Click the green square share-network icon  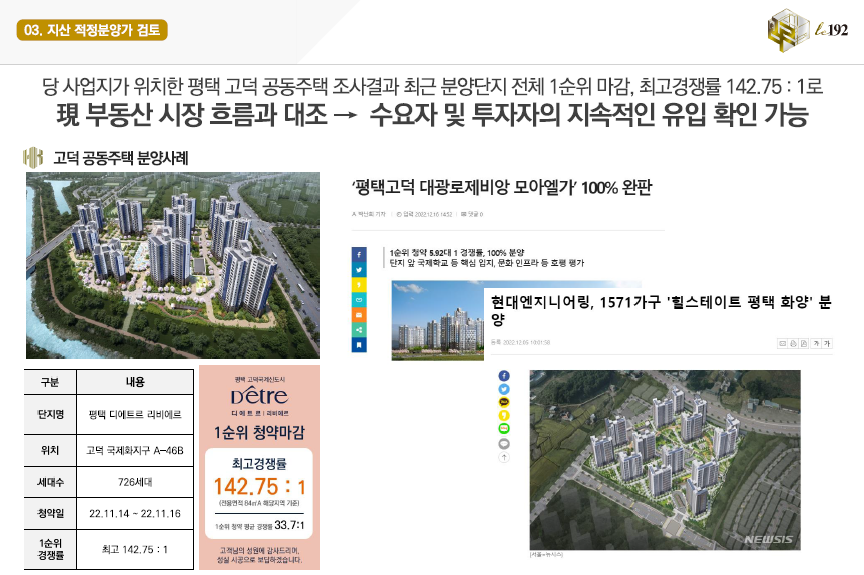click(x=359, y=329)
